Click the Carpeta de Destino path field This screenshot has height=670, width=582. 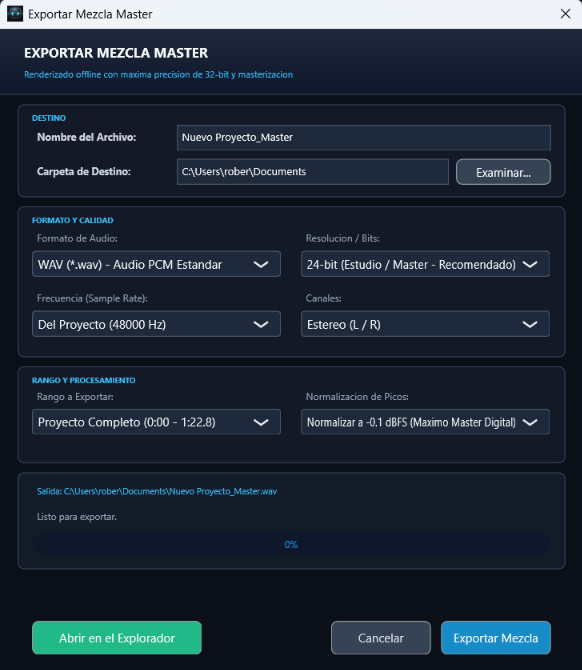point(313,172)
